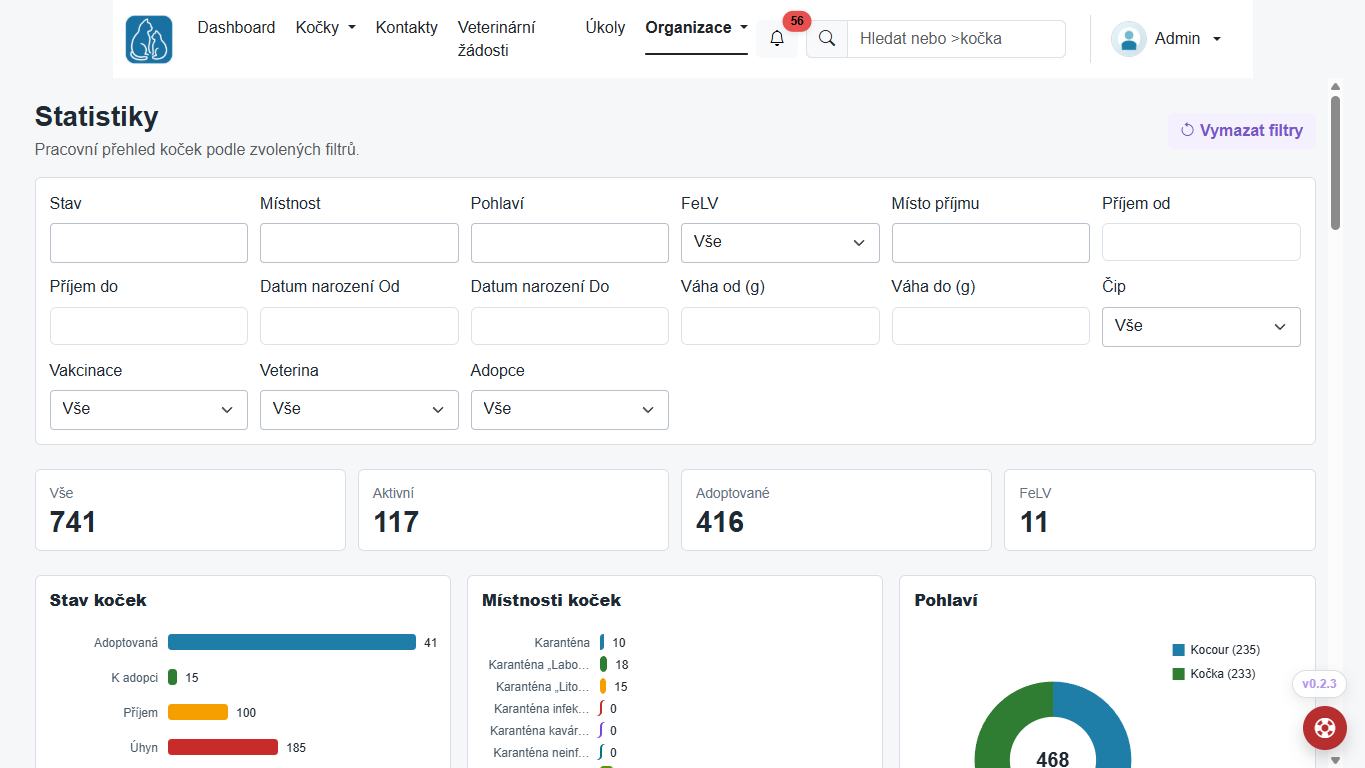The width and height of the screenshot is (1365, 768).
Task: Click the Karanténa neinf… label
Action: (x=541, y=752)
